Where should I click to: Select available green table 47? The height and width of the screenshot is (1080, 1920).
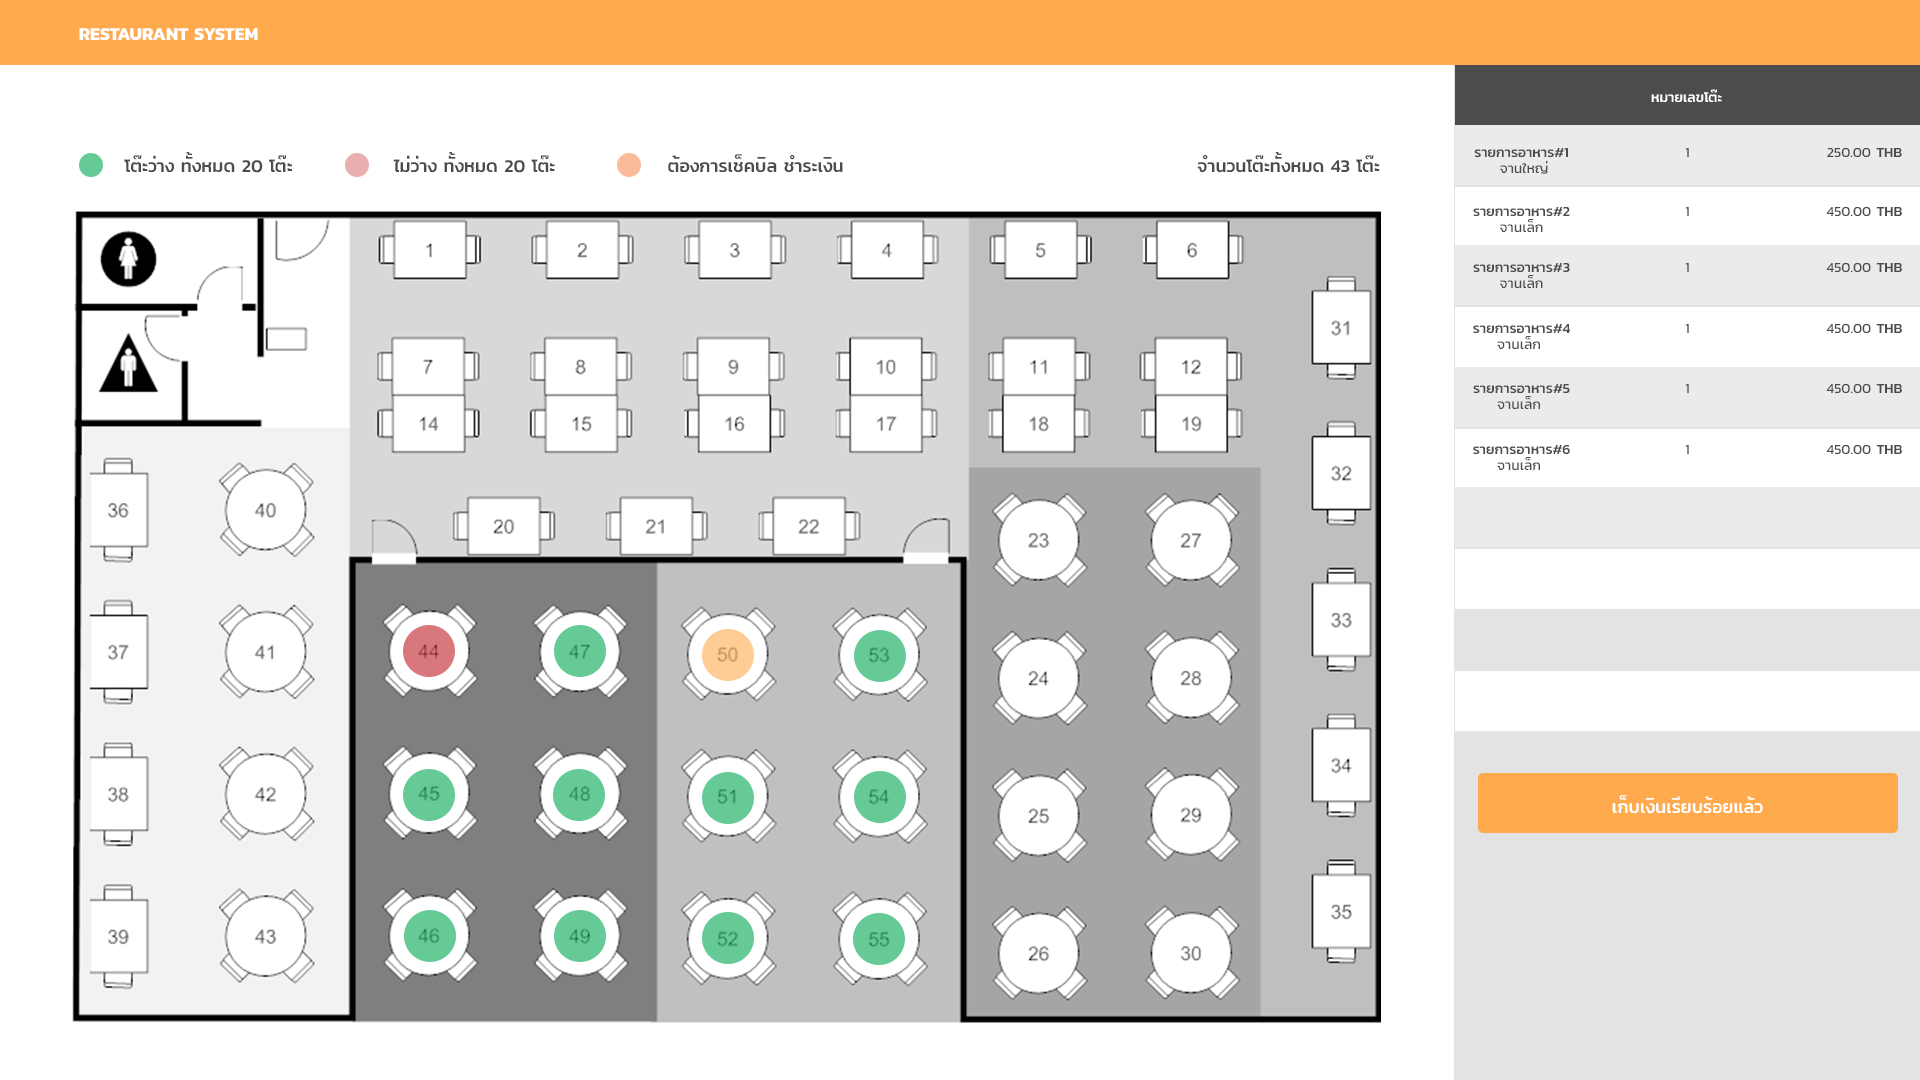coord(580,651)
